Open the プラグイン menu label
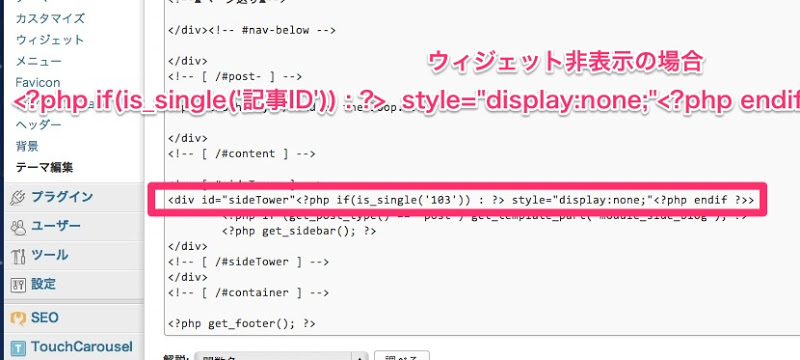This screenshot has width=800, height=360. pos(62,197)
